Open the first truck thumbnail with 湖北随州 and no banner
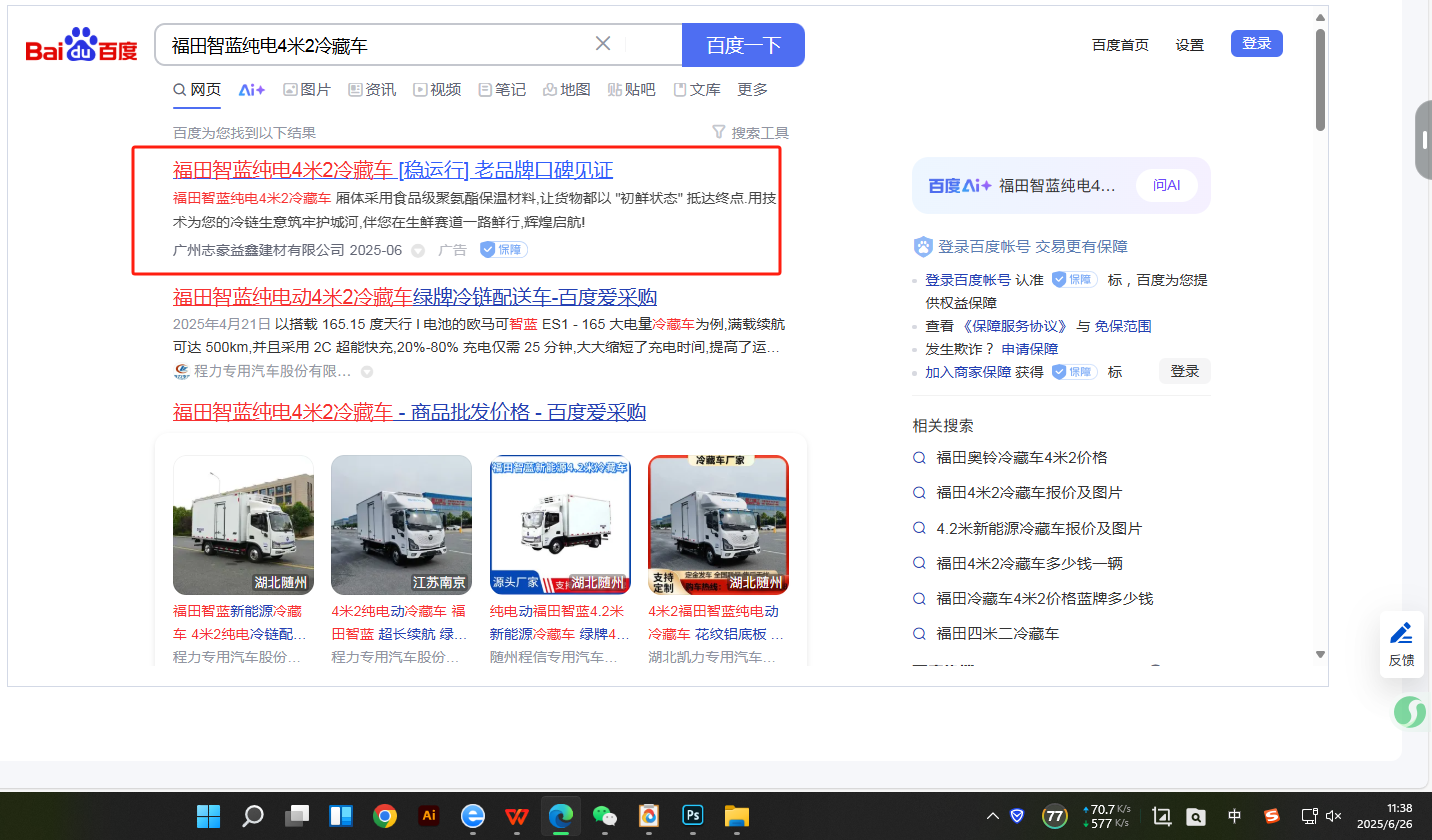 point(243,525)
